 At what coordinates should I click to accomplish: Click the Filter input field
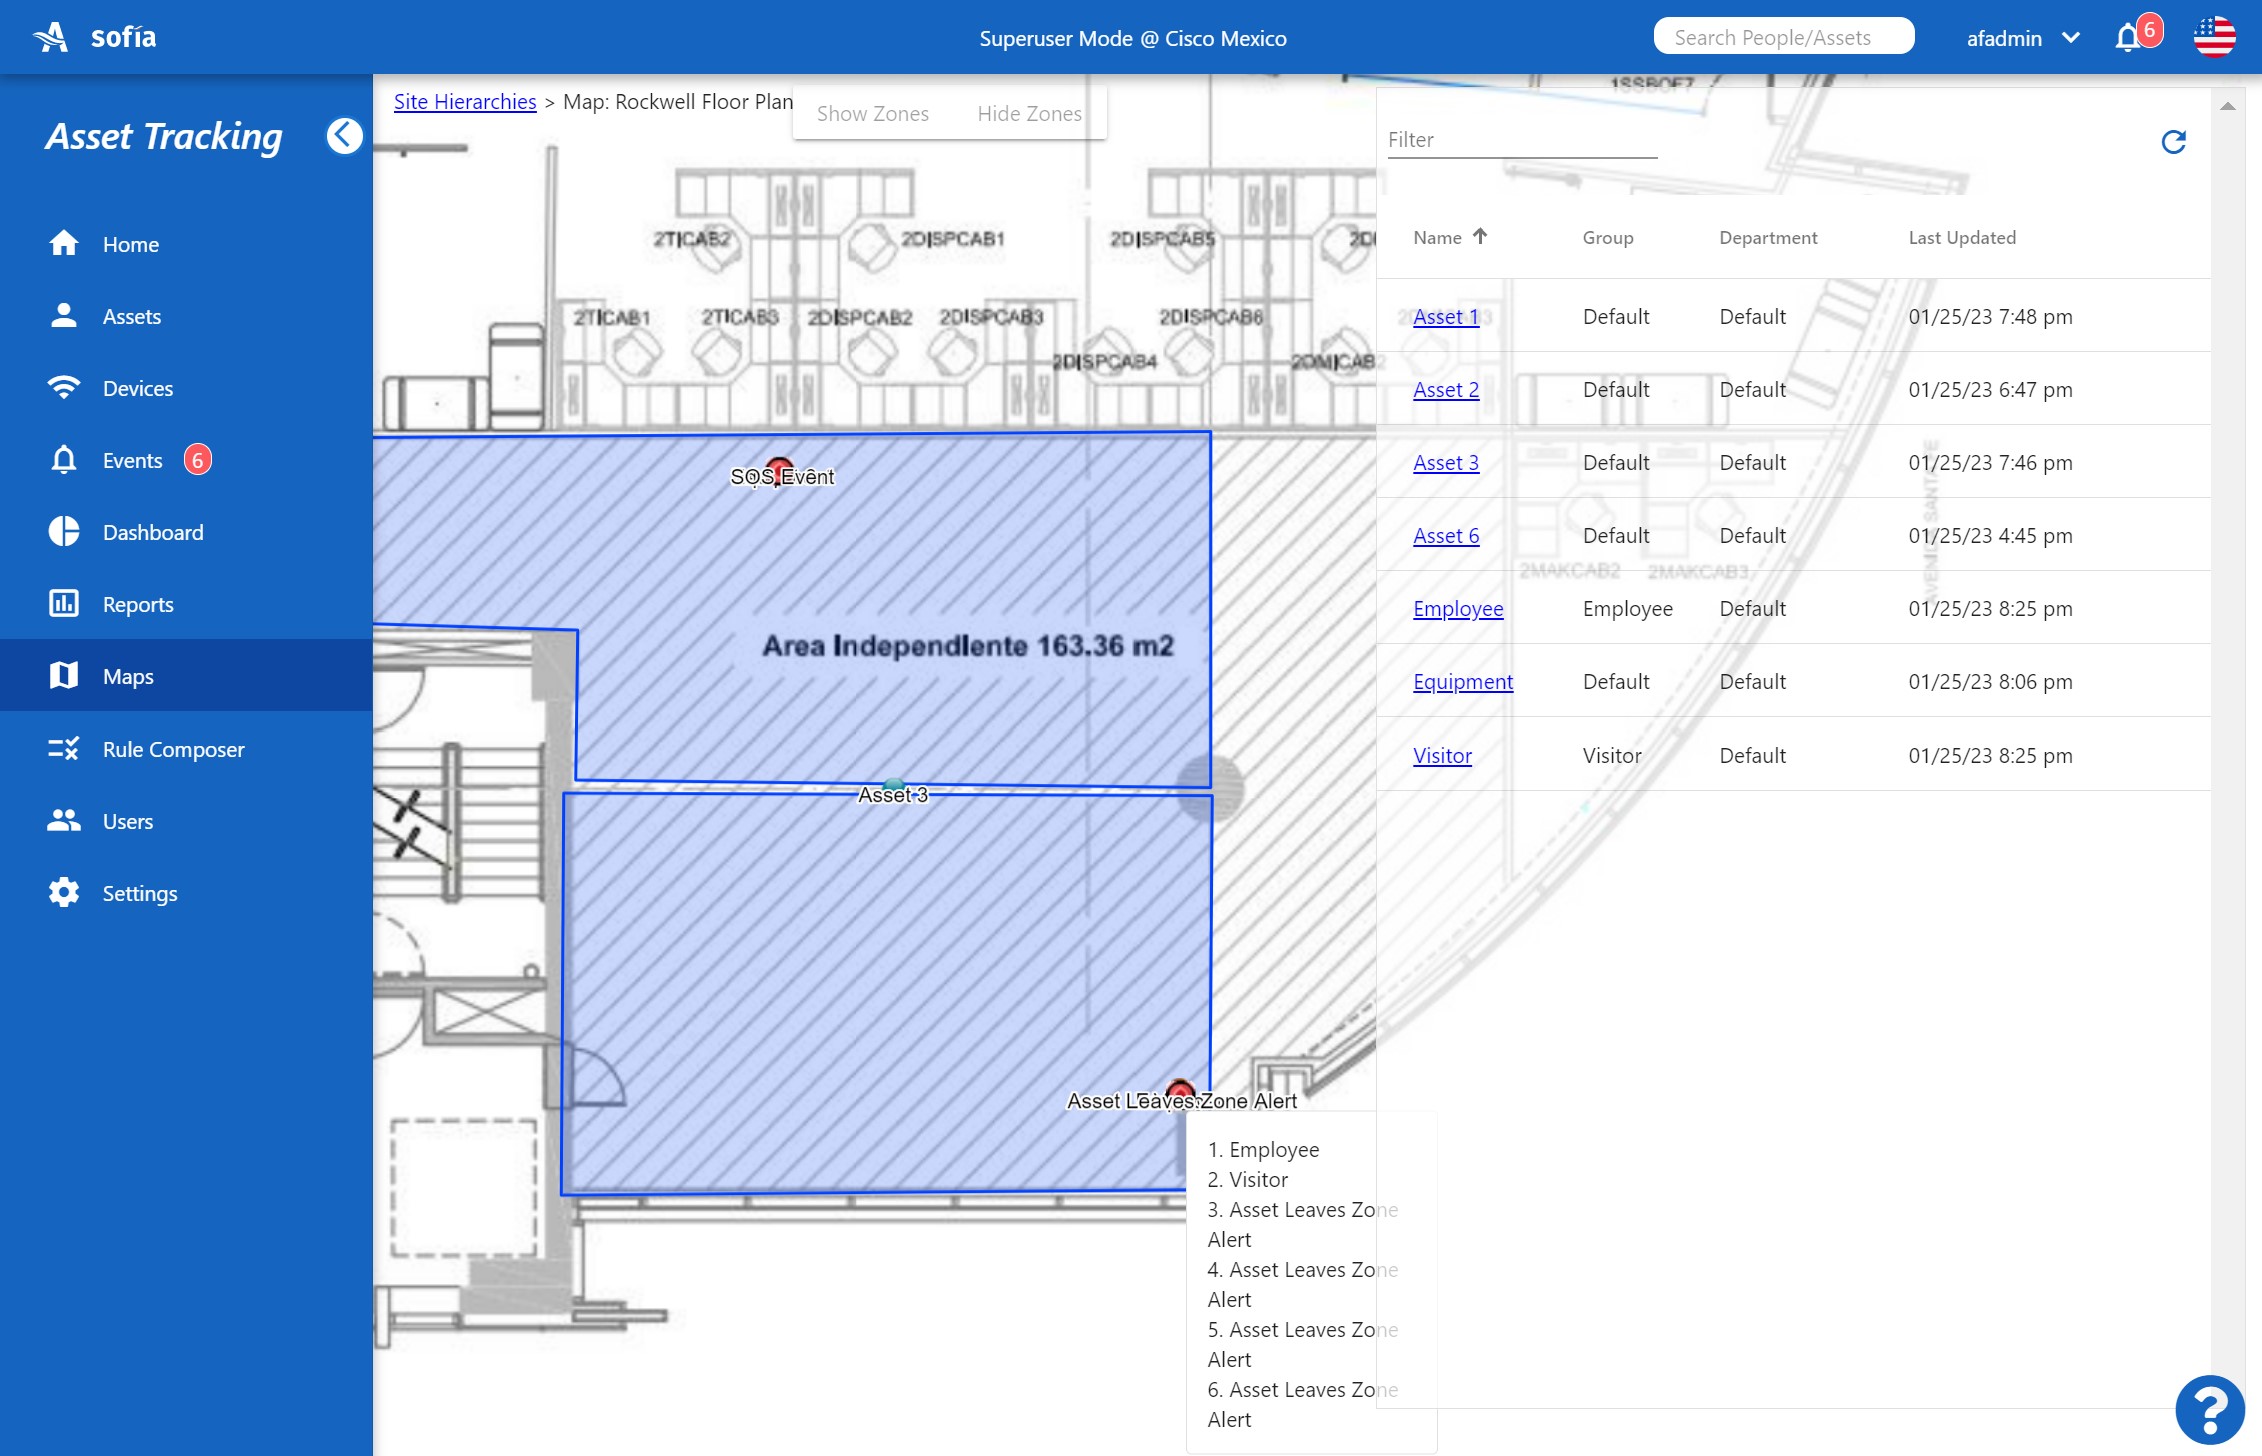[x=1521, y=140]
